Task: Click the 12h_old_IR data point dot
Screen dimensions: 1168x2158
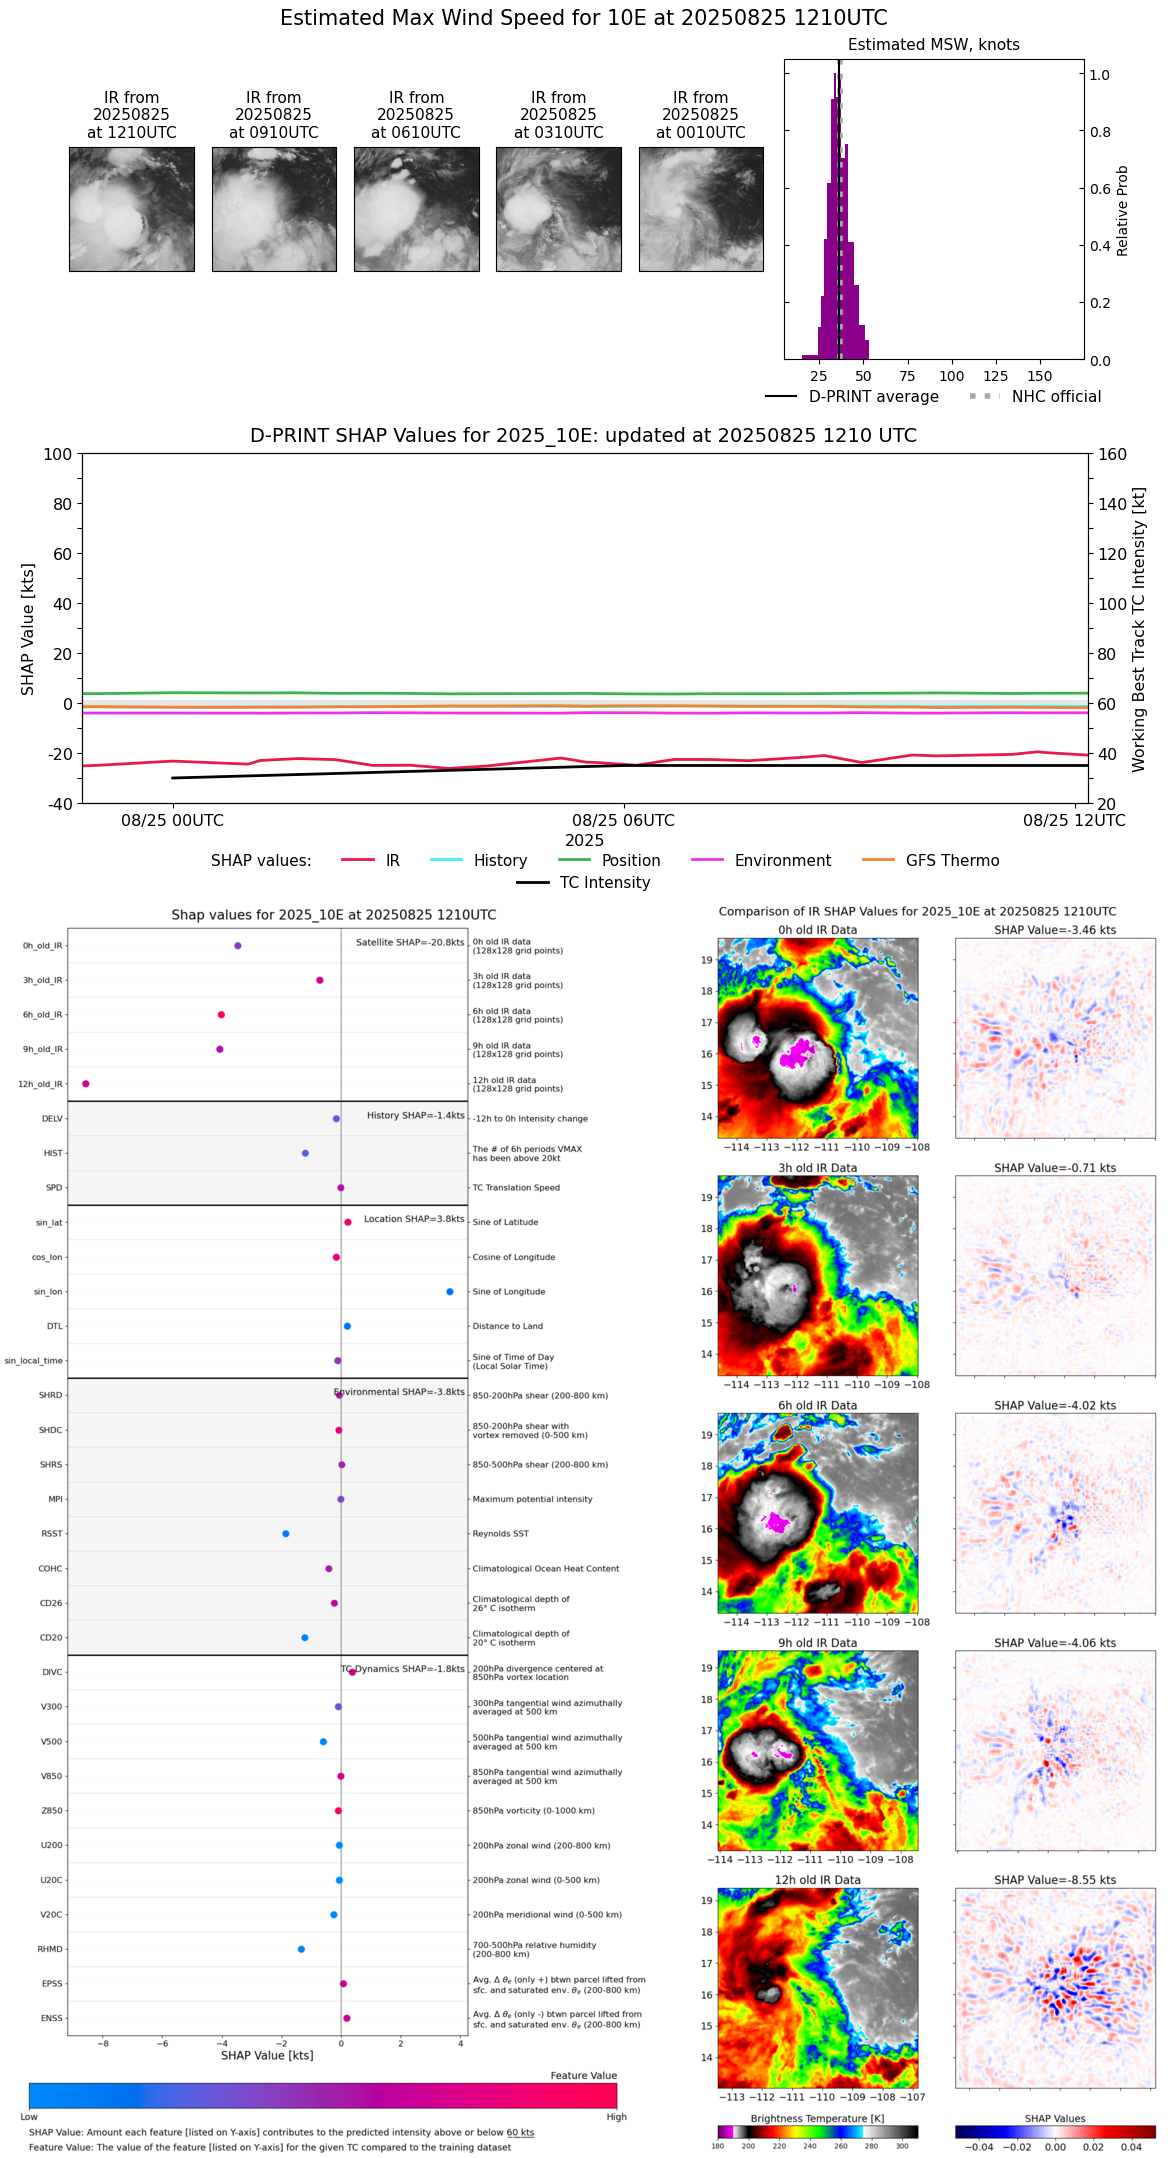Action: coord(86,1083)
